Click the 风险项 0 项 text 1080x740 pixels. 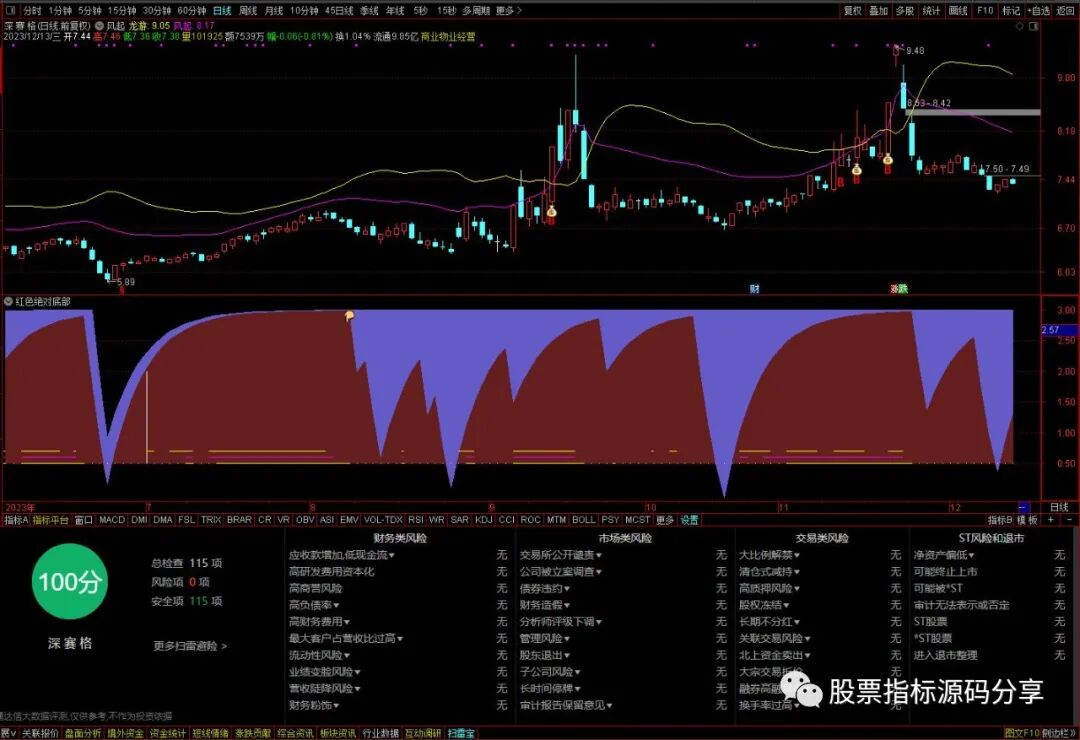click(180, 582)
